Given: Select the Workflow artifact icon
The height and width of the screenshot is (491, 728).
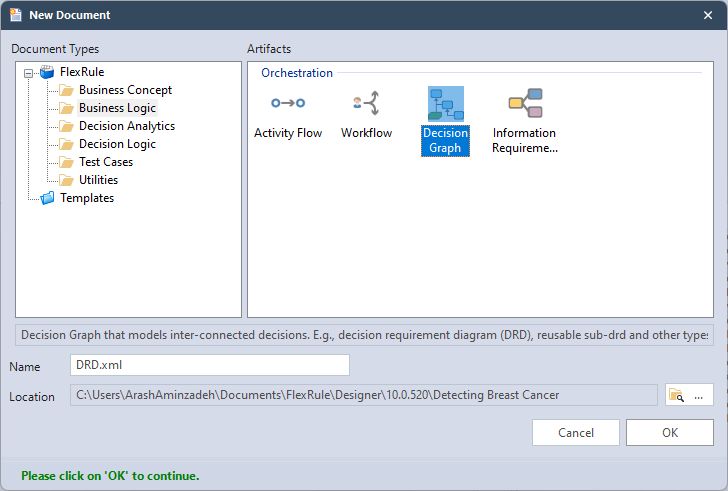Looking at the screenshot, I should pos(366,103).
